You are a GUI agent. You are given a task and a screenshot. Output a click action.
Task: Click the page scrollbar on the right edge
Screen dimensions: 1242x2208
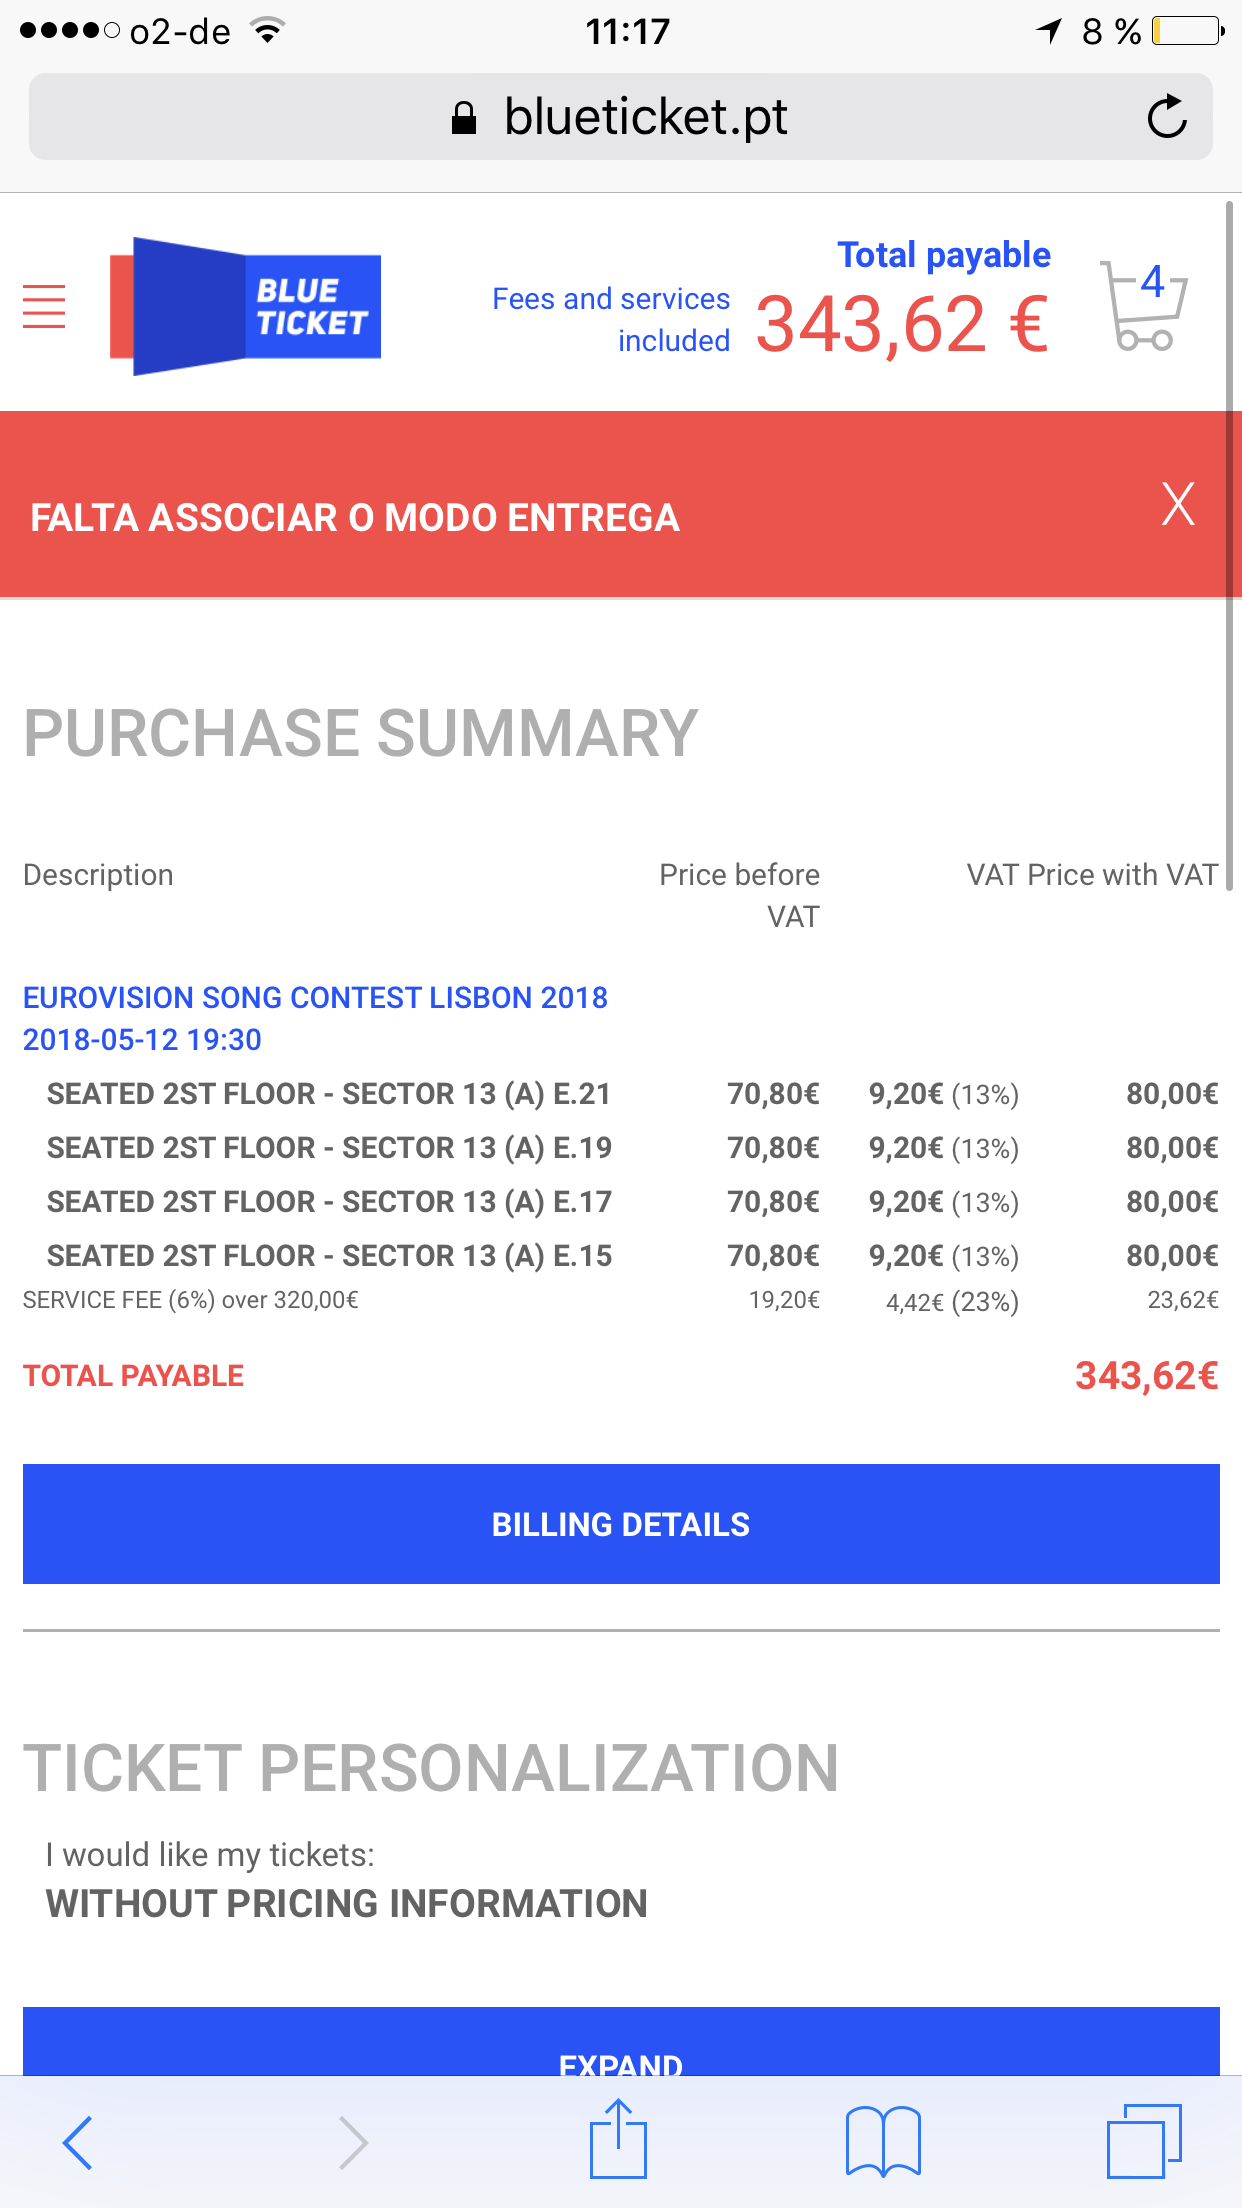(1230, 545)
